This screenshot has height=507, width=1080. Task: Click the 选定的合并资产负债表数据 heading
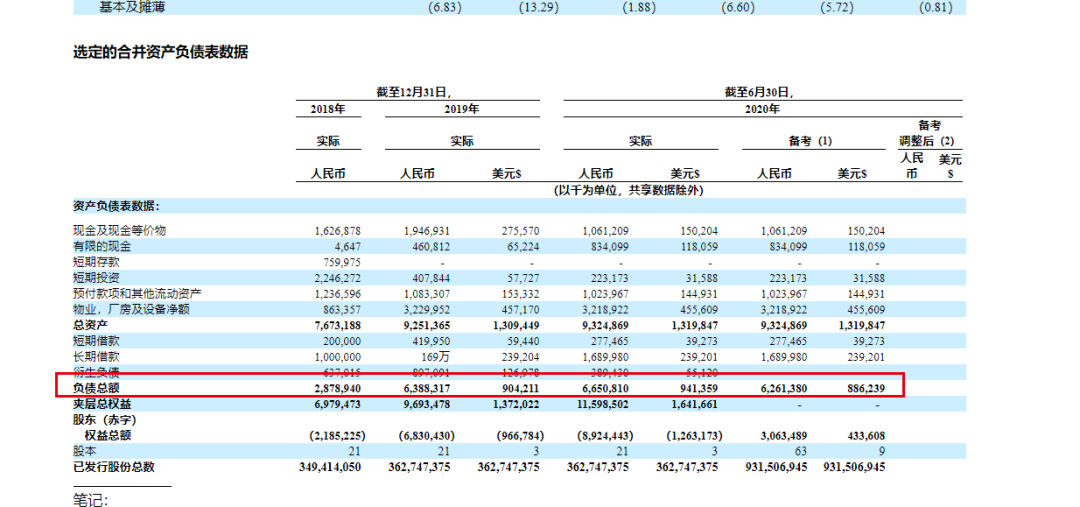[x=160, y=53]
